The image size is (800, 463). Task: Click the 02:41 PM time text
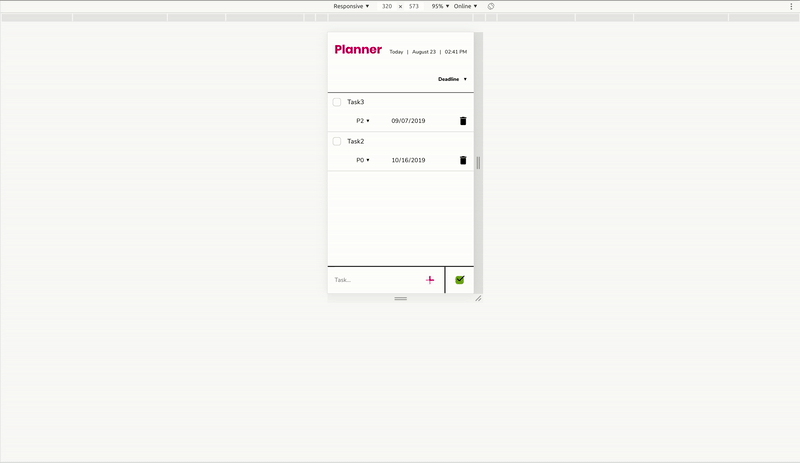[456, 52]
